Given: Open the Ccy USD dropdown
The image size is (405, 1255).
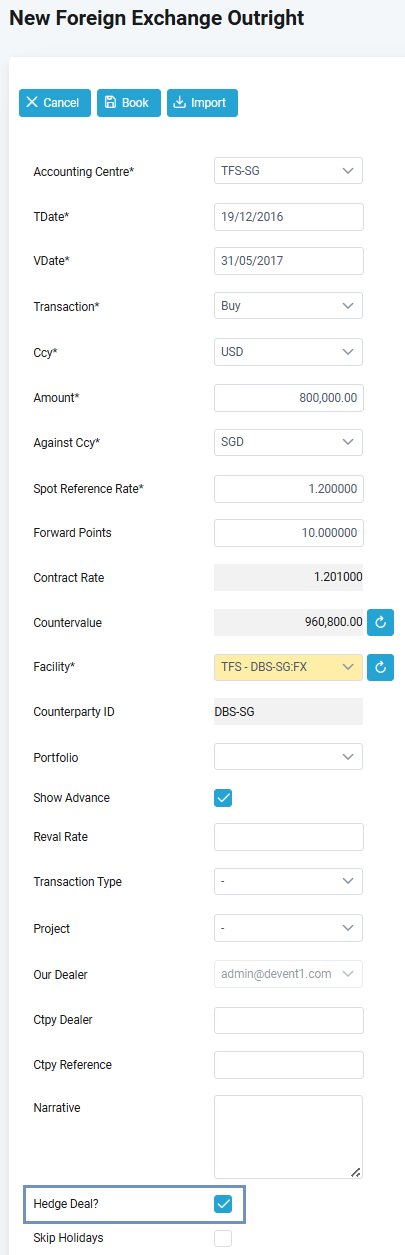Looking at the screenshot, I should [x=289, y=352].
